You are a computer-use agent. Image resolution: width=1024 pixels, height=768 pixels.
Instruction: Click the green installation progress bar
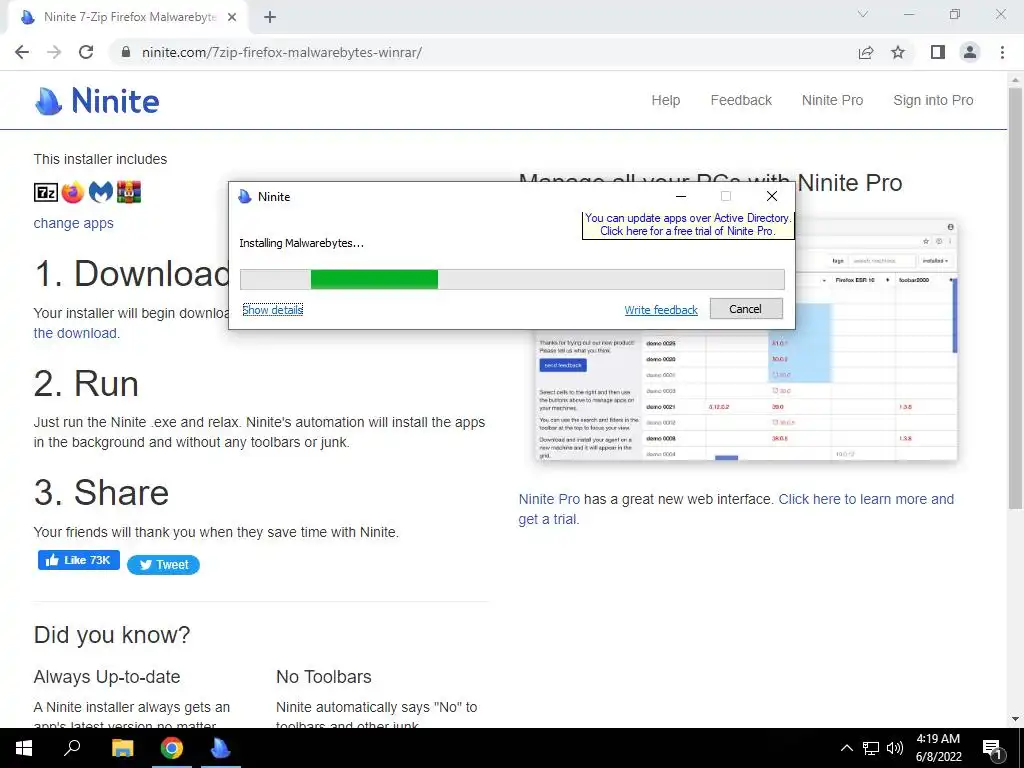374,279
